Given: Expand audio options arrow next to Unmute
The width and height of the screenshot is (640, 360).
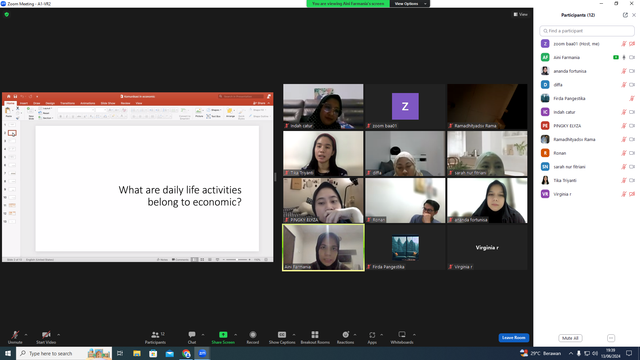Looking at the screenshot, I should [x=26, y=335].
